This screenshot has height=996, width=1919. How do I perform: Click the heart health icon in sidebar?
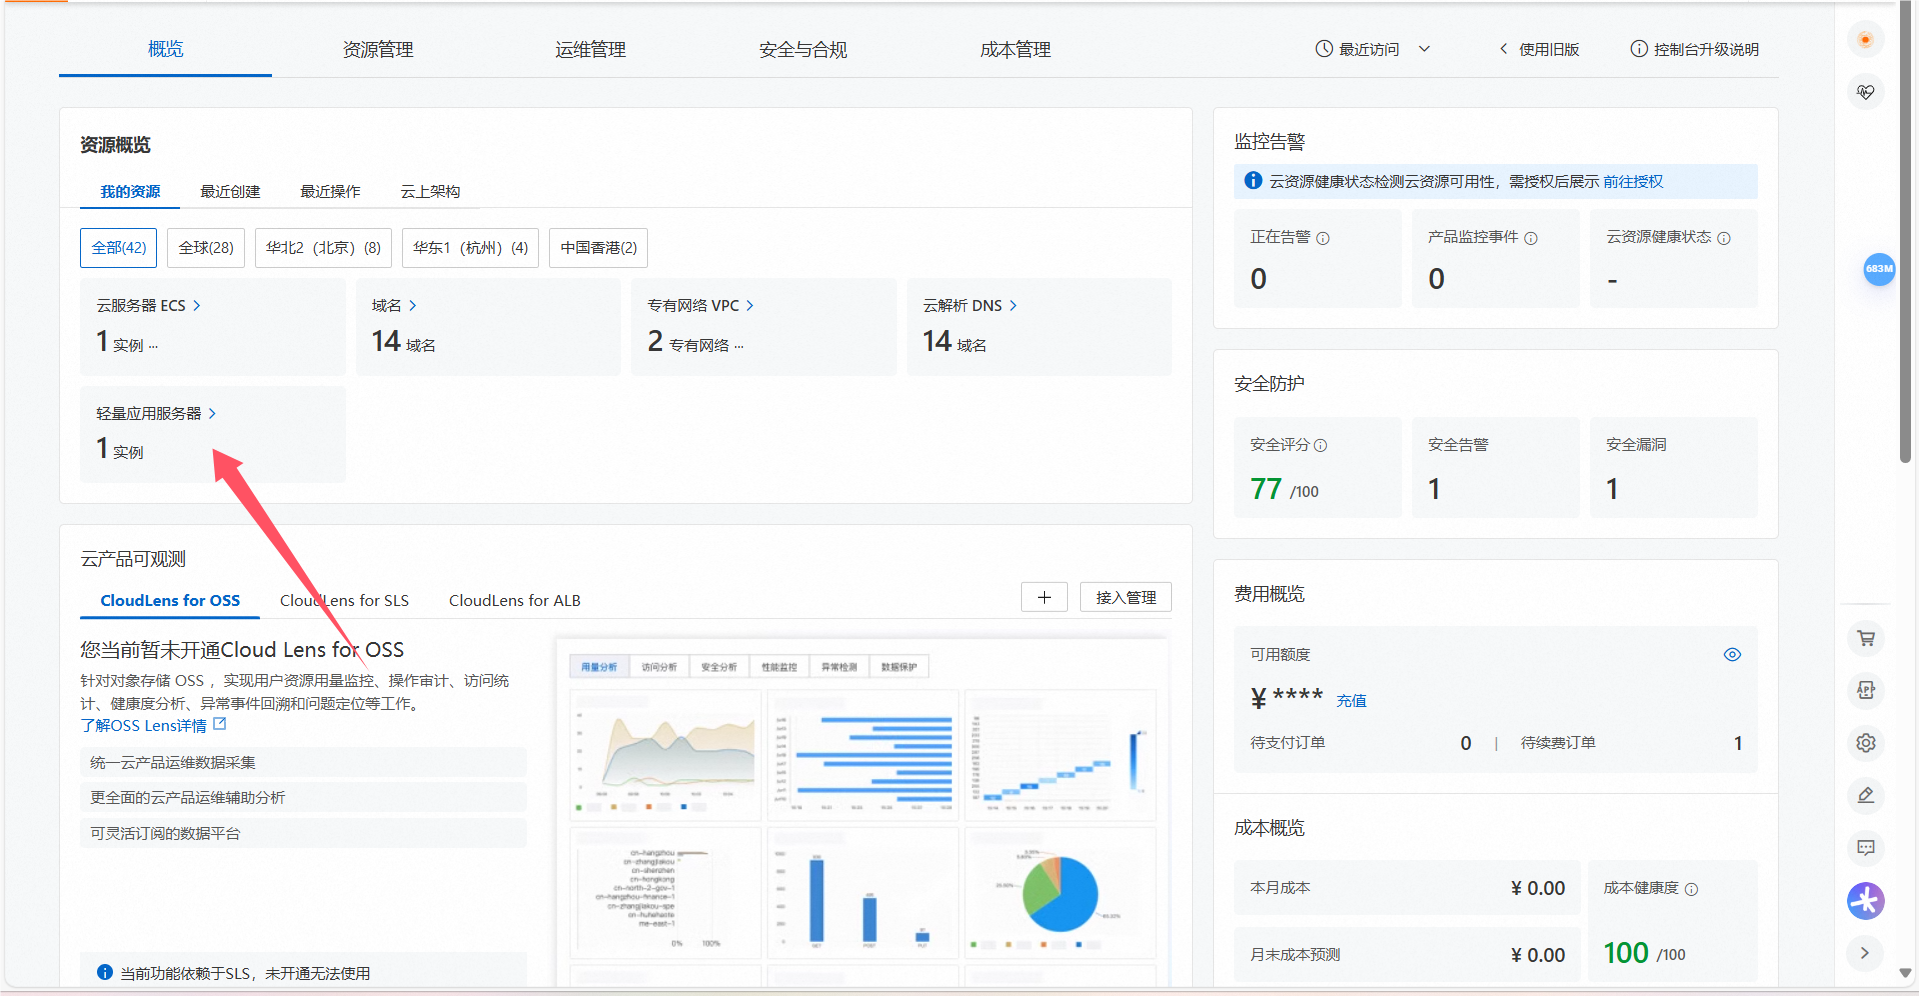(1865, 92)
